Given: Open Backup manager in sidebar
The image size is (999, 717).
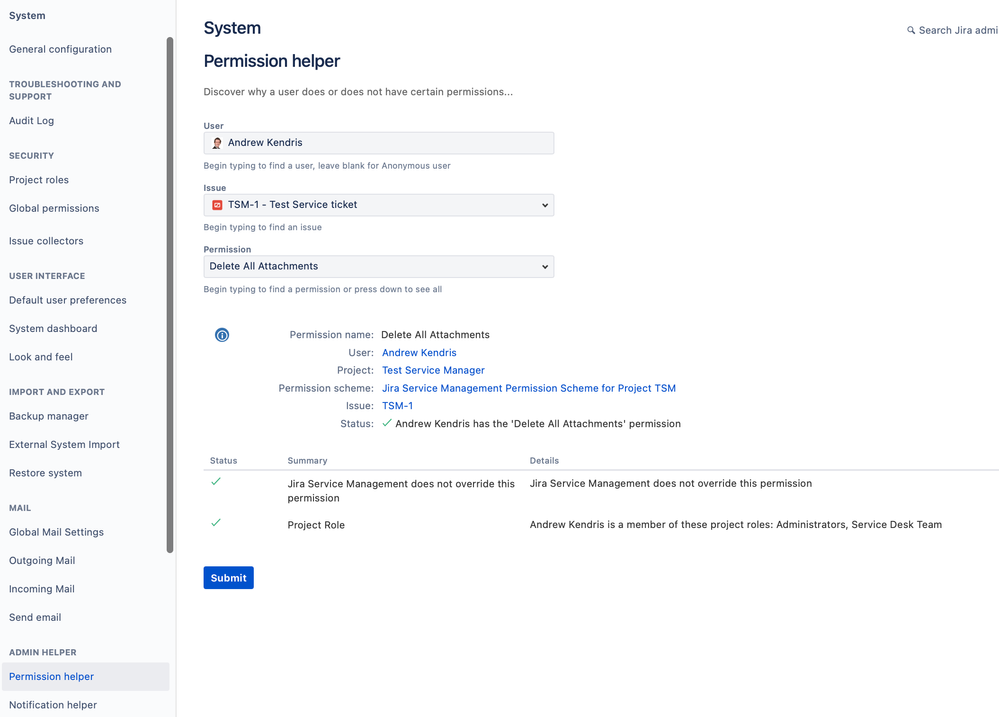Looking at the screenshot, I should (48, 416).
